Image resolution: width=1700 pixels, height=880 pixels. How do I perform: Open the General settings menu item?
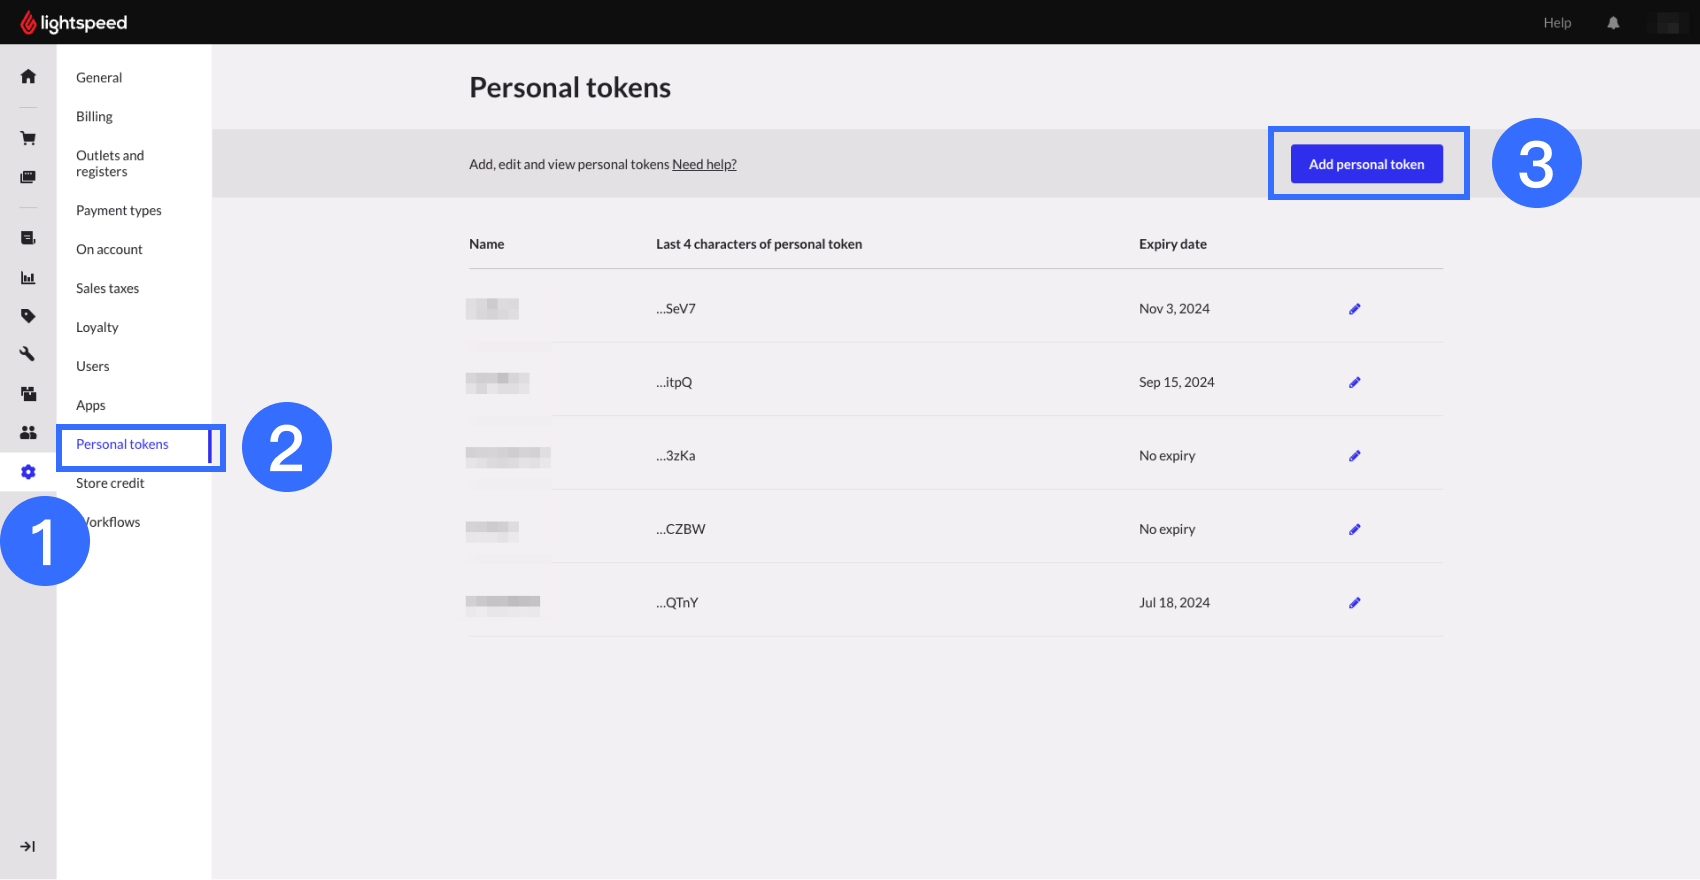click(x=99, y=78)
